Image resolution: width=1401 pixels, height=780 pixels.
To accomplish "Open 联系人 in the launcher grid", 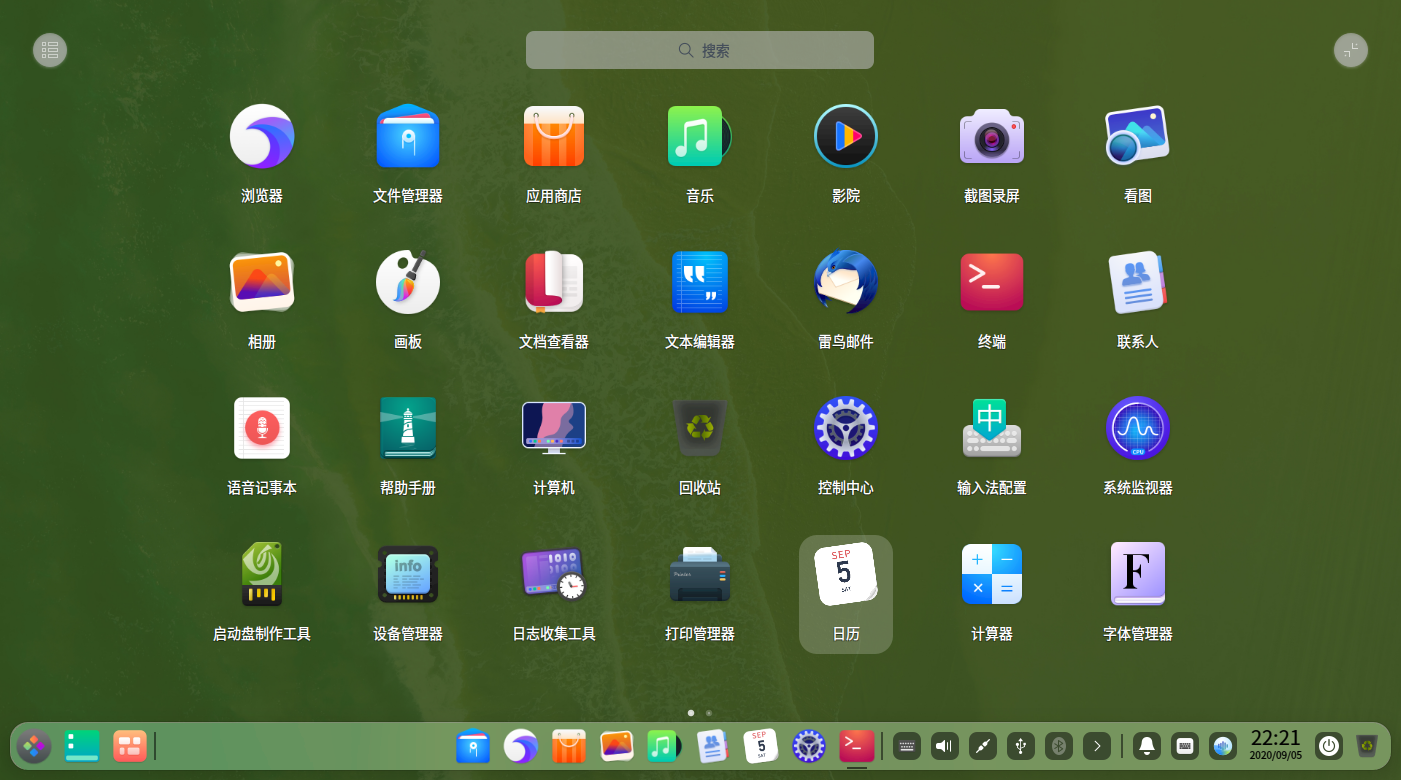I will [1138, 283].
